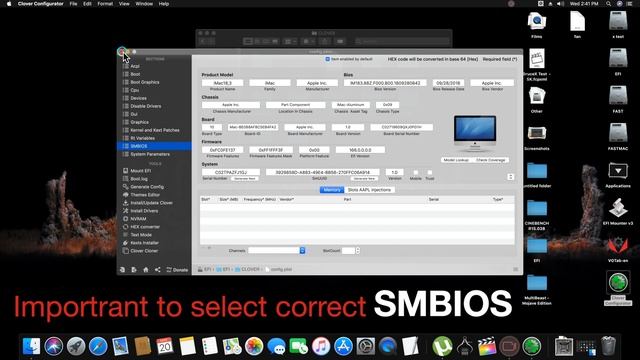Screen dimensions: 640x360
Task: Click the Firmware Features input field
Action: (222, 150)
